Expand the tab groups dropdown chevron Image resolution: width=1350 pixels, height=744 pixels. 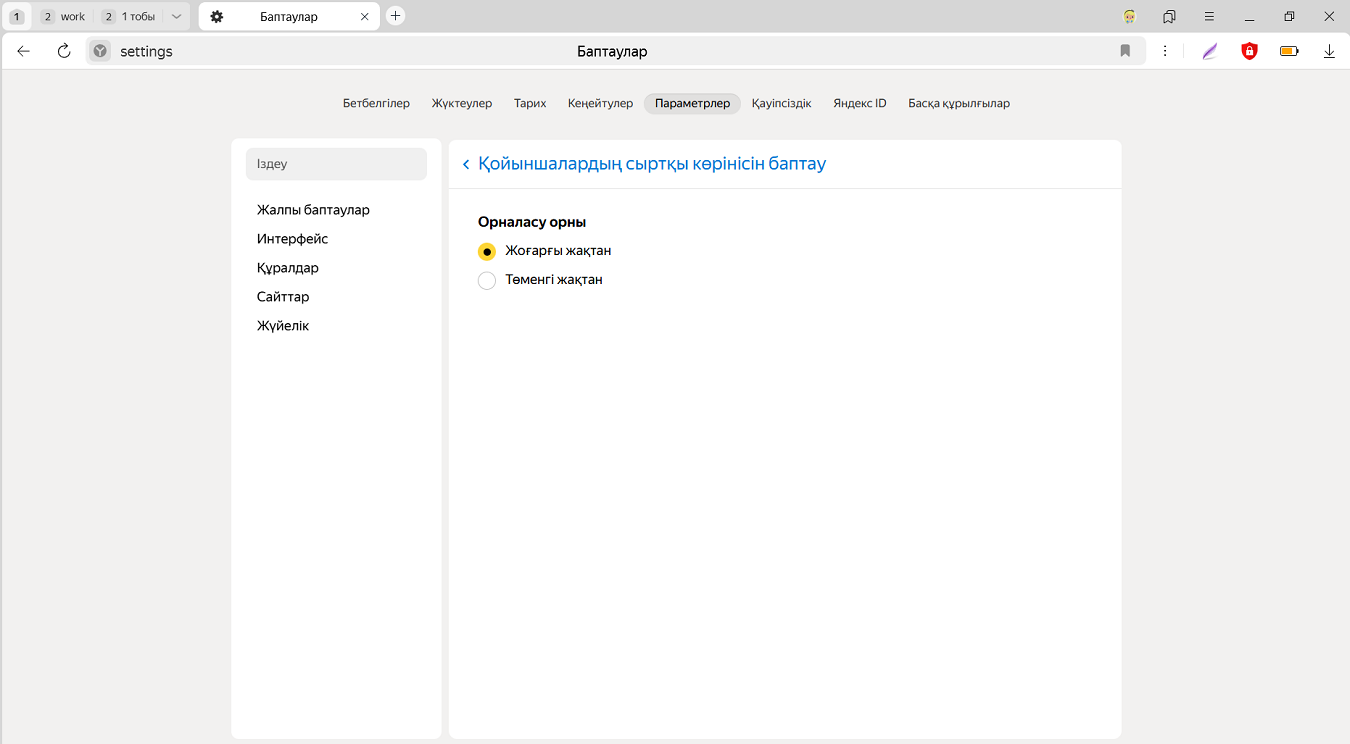click(x=177, y=16)
